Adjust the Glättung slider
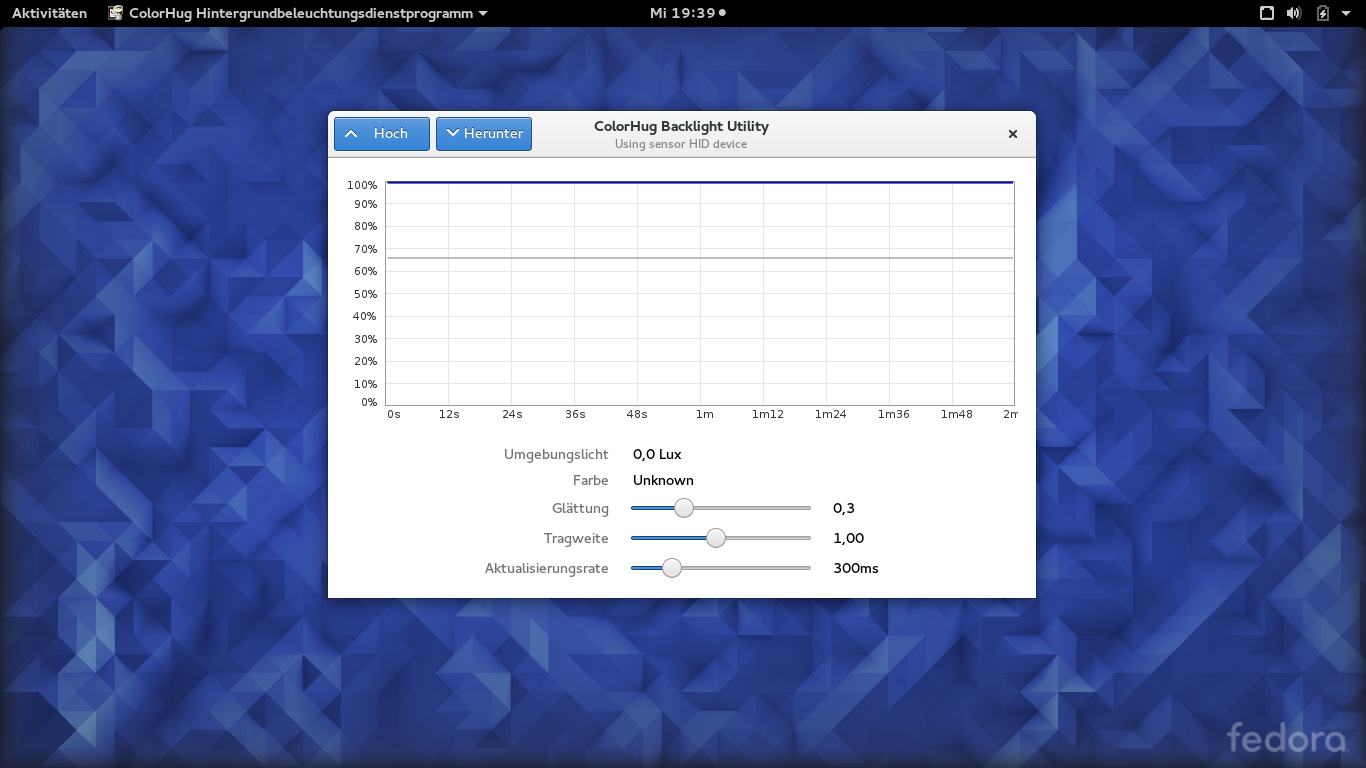The width and height of the screenshot is (1366, 768). (721, 508)
